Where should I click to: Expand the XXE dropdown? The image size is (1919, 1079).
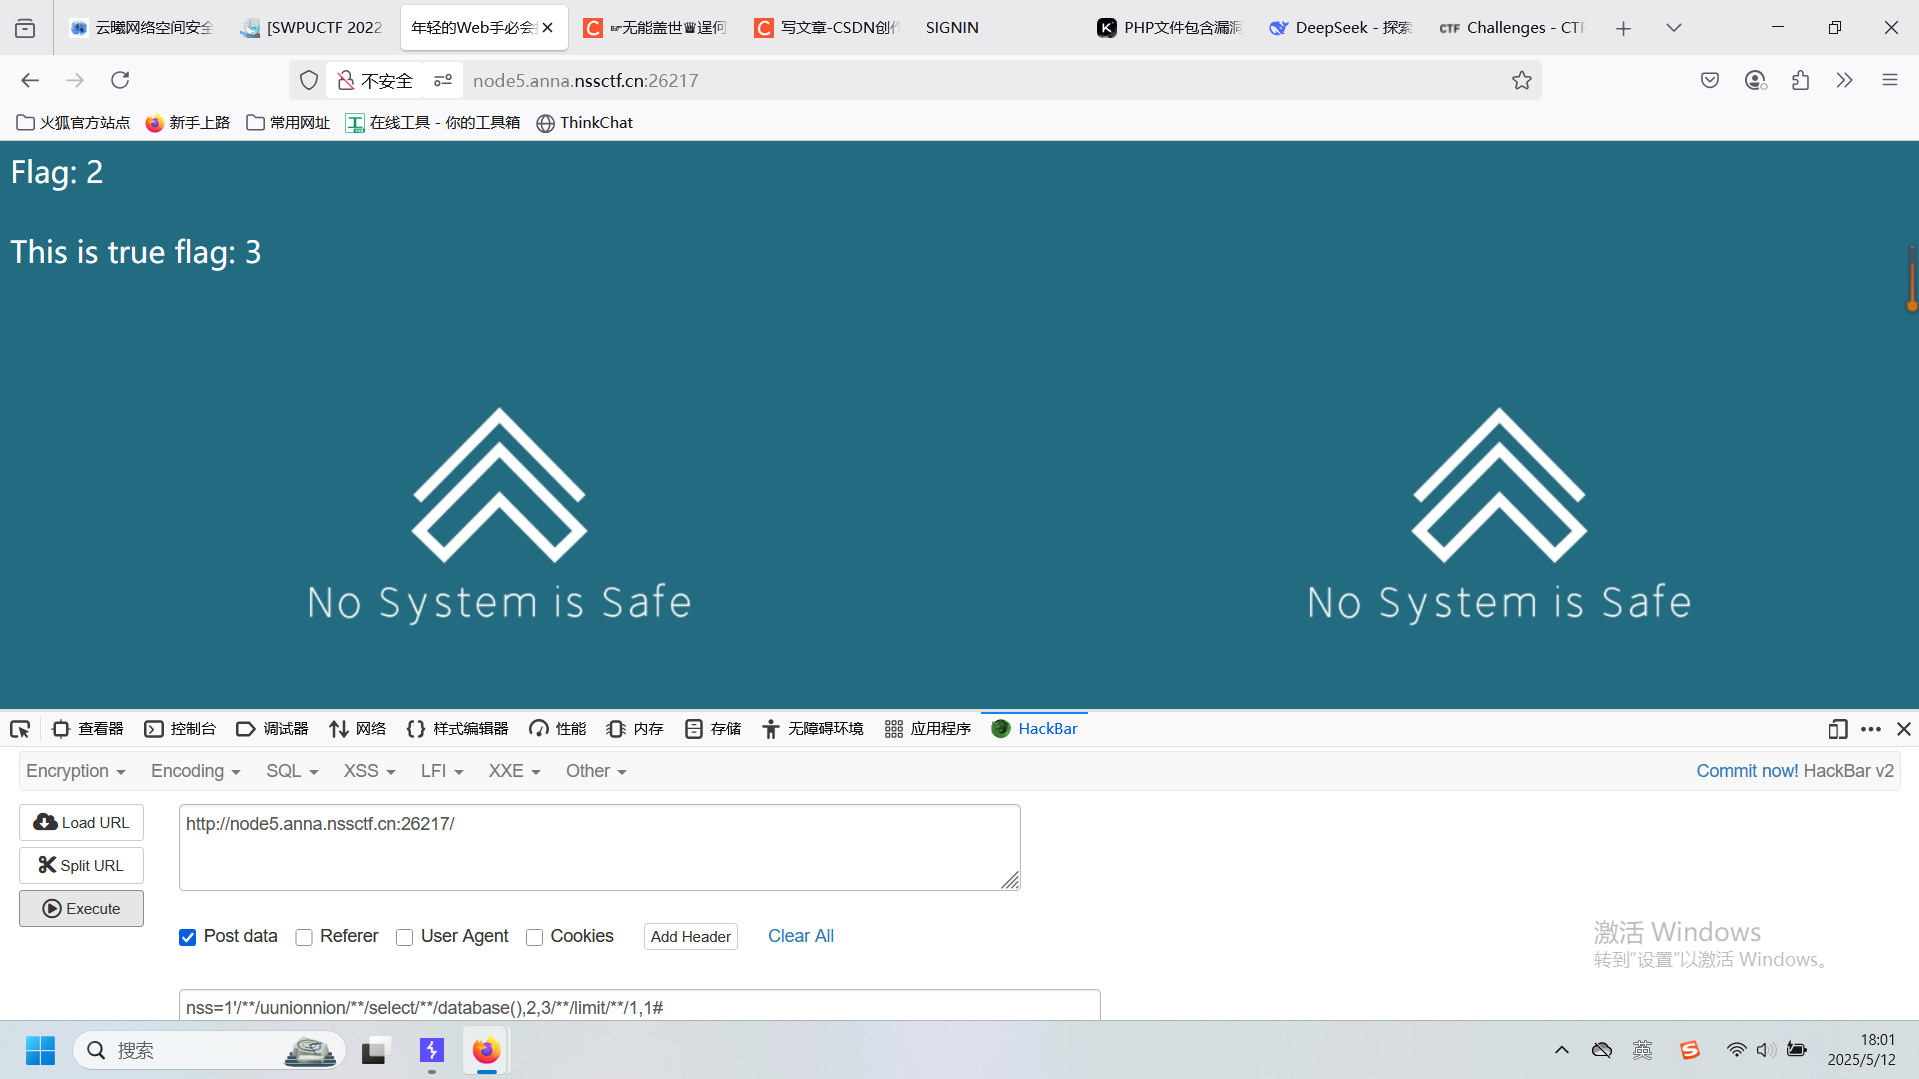(514, 771)
